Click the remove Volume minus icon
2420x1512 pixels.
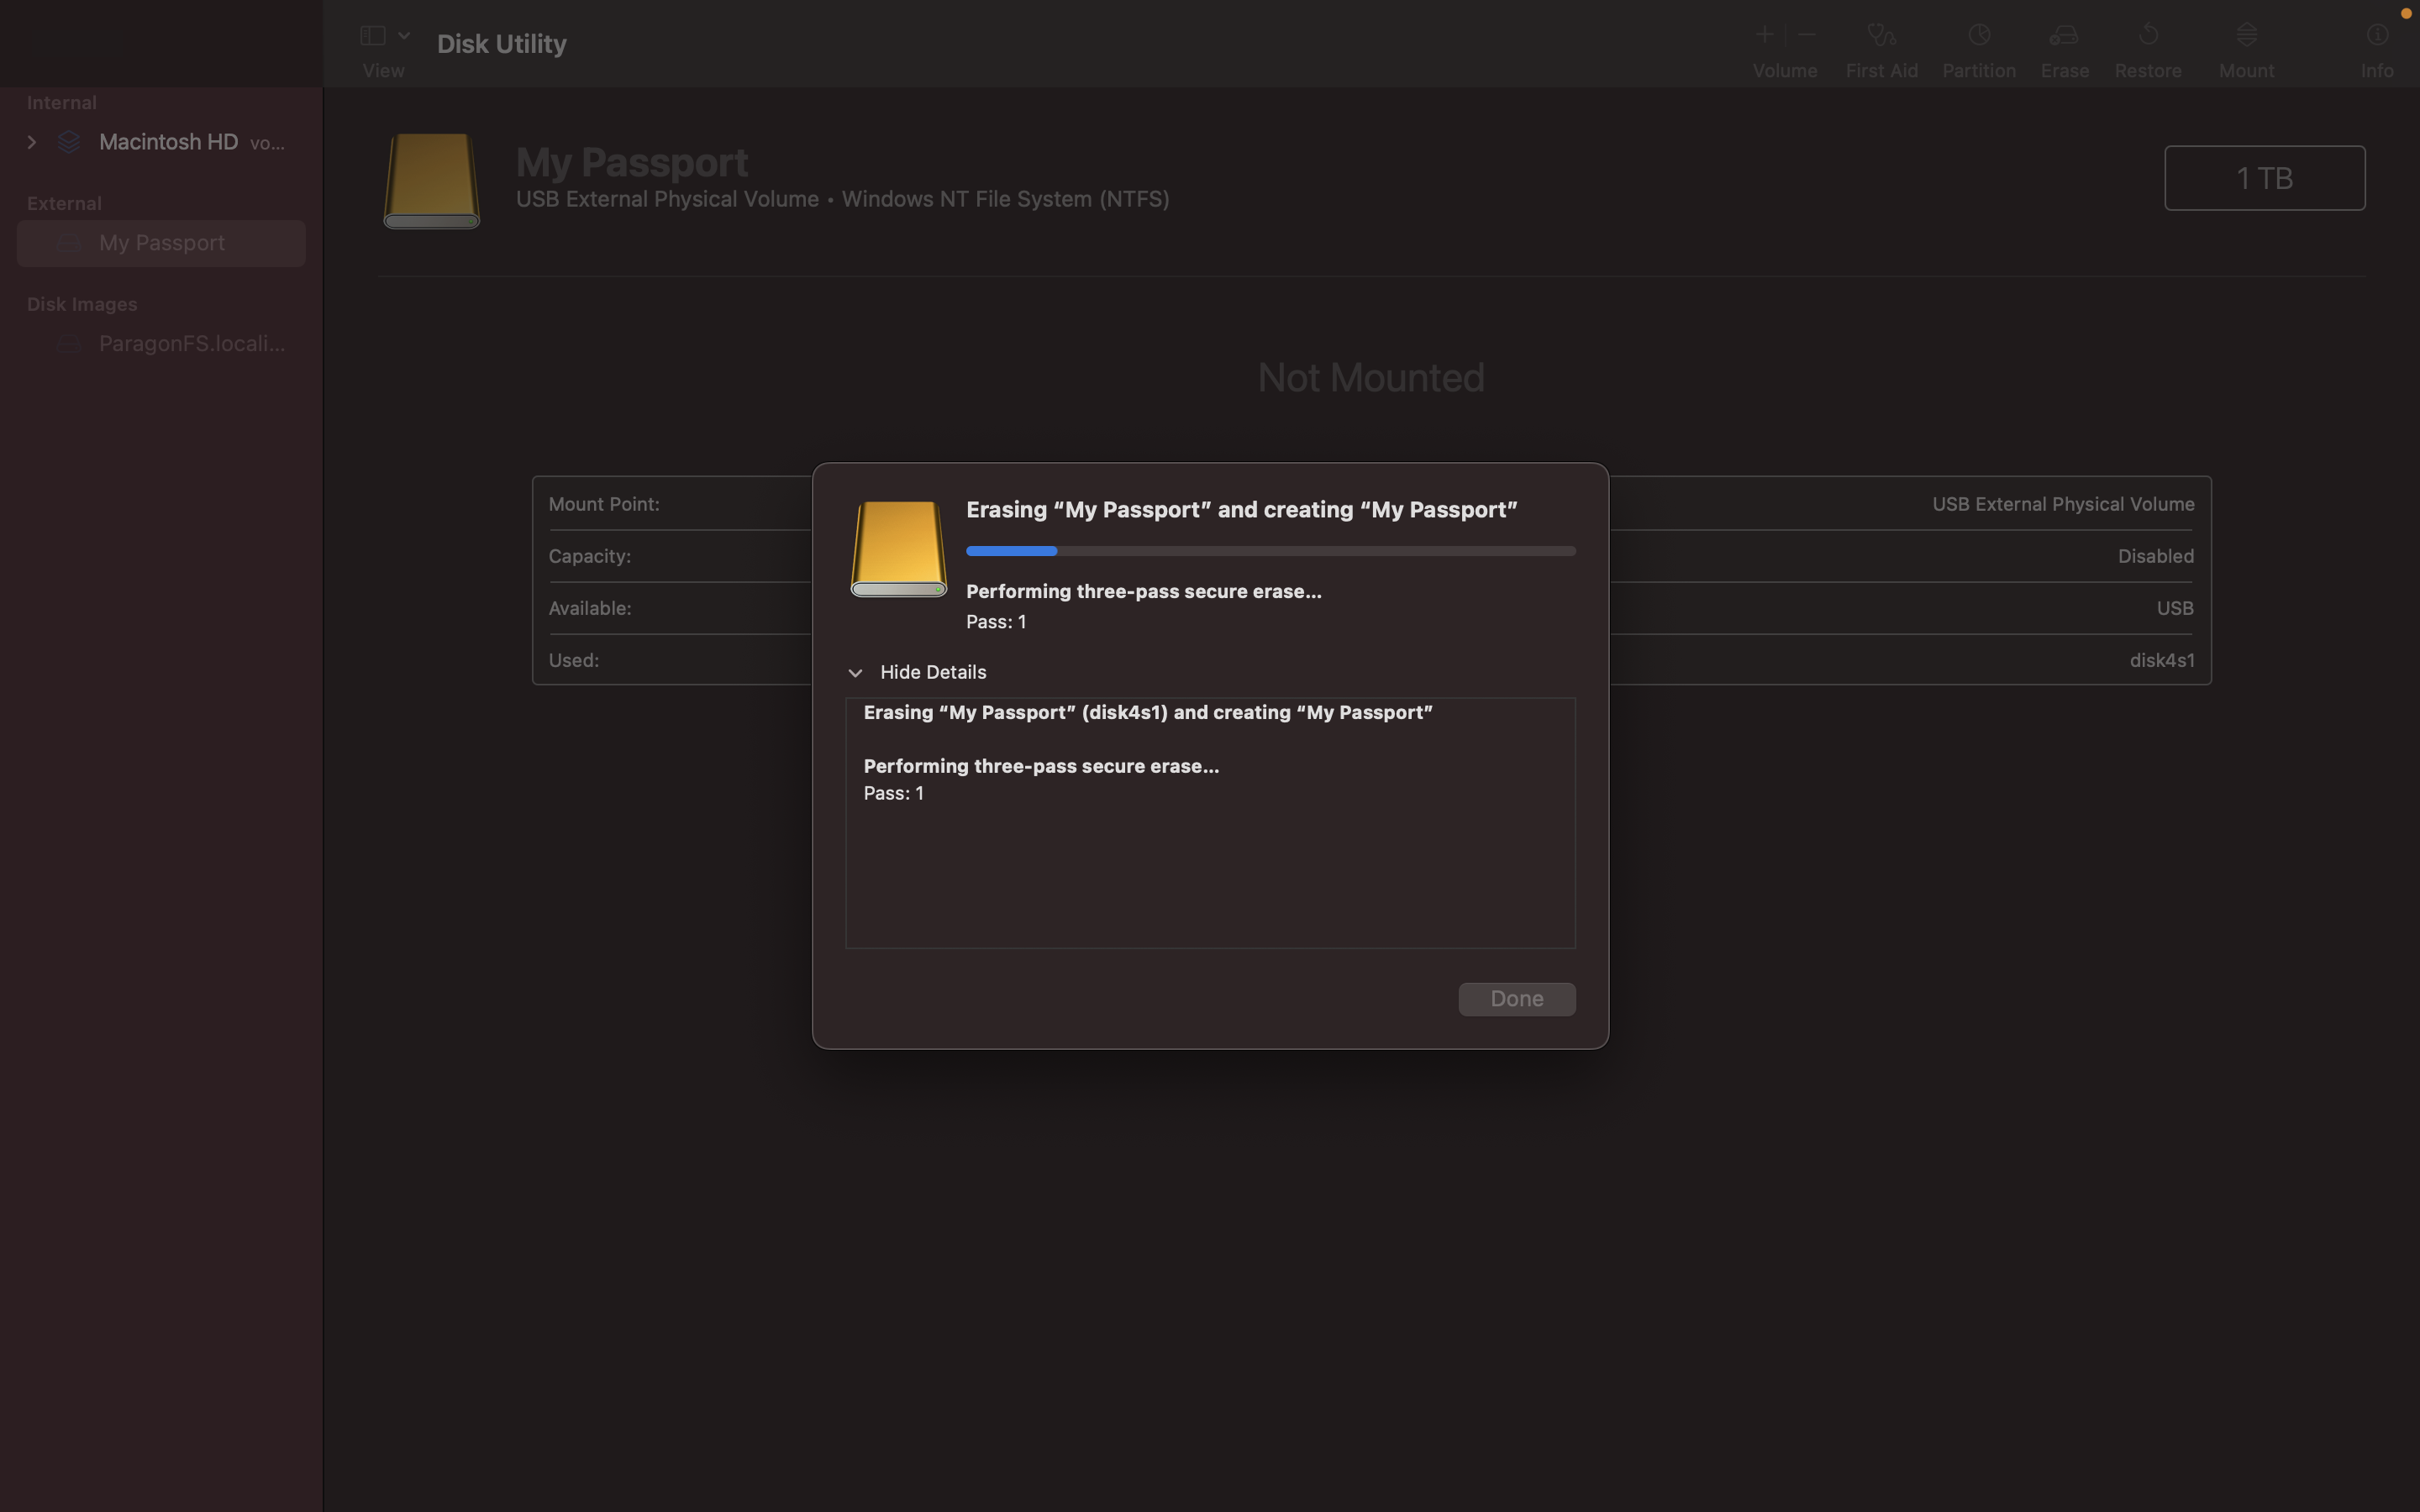tap(1806, 36)
